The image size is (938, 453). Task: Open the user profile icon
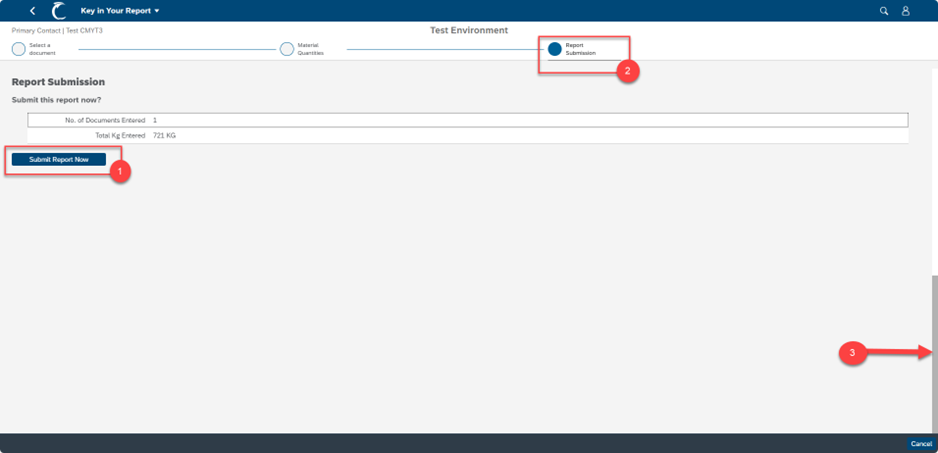[x=906, y=11]
